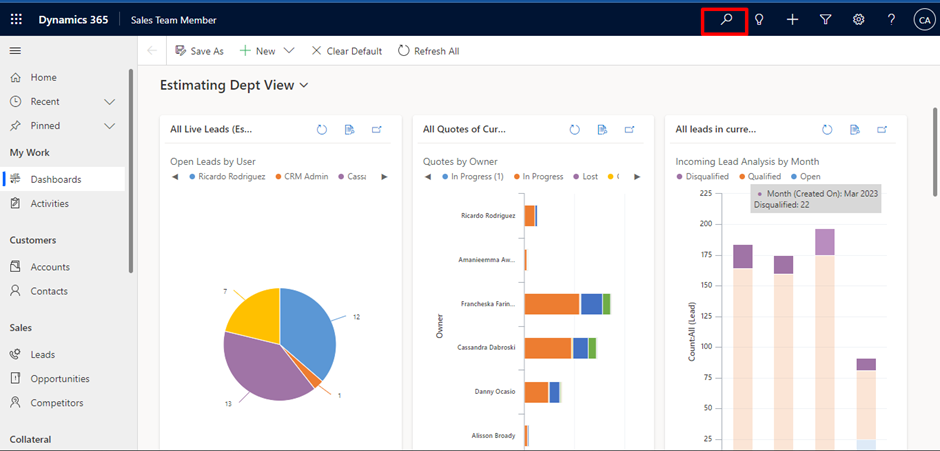Click the Cassandra Dabroski owner label

486,348
